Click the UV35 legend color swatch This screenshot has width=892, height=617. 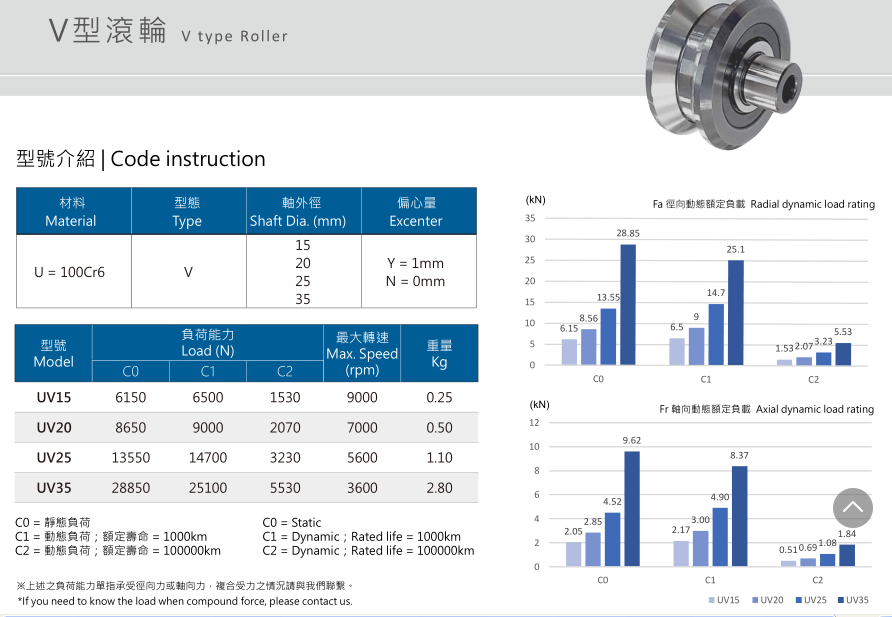pyautogui.click(x=841, y=600)
